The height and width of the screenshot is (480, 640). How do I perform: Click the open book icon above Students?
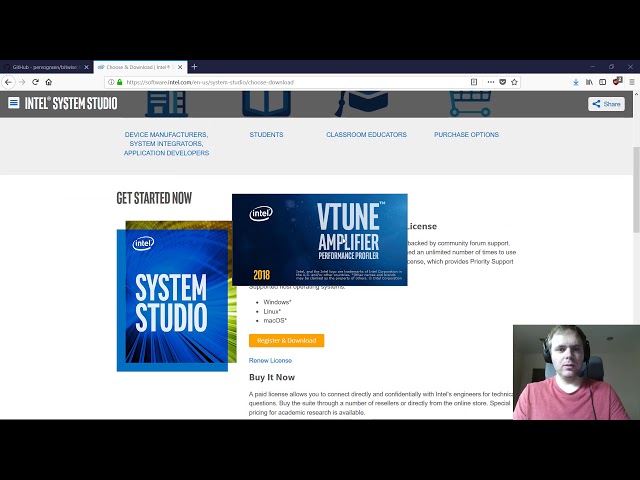click(x=266, y=104)
